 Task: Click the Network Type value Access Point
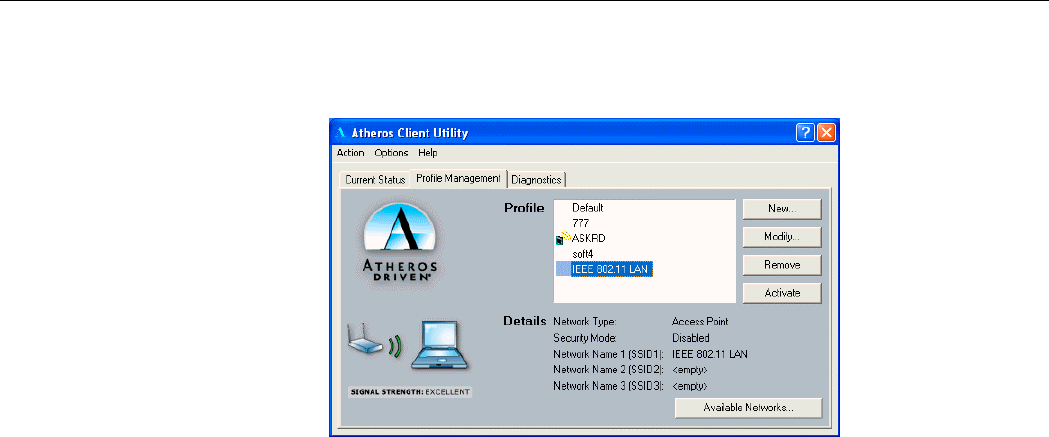(x=700, y=321)
